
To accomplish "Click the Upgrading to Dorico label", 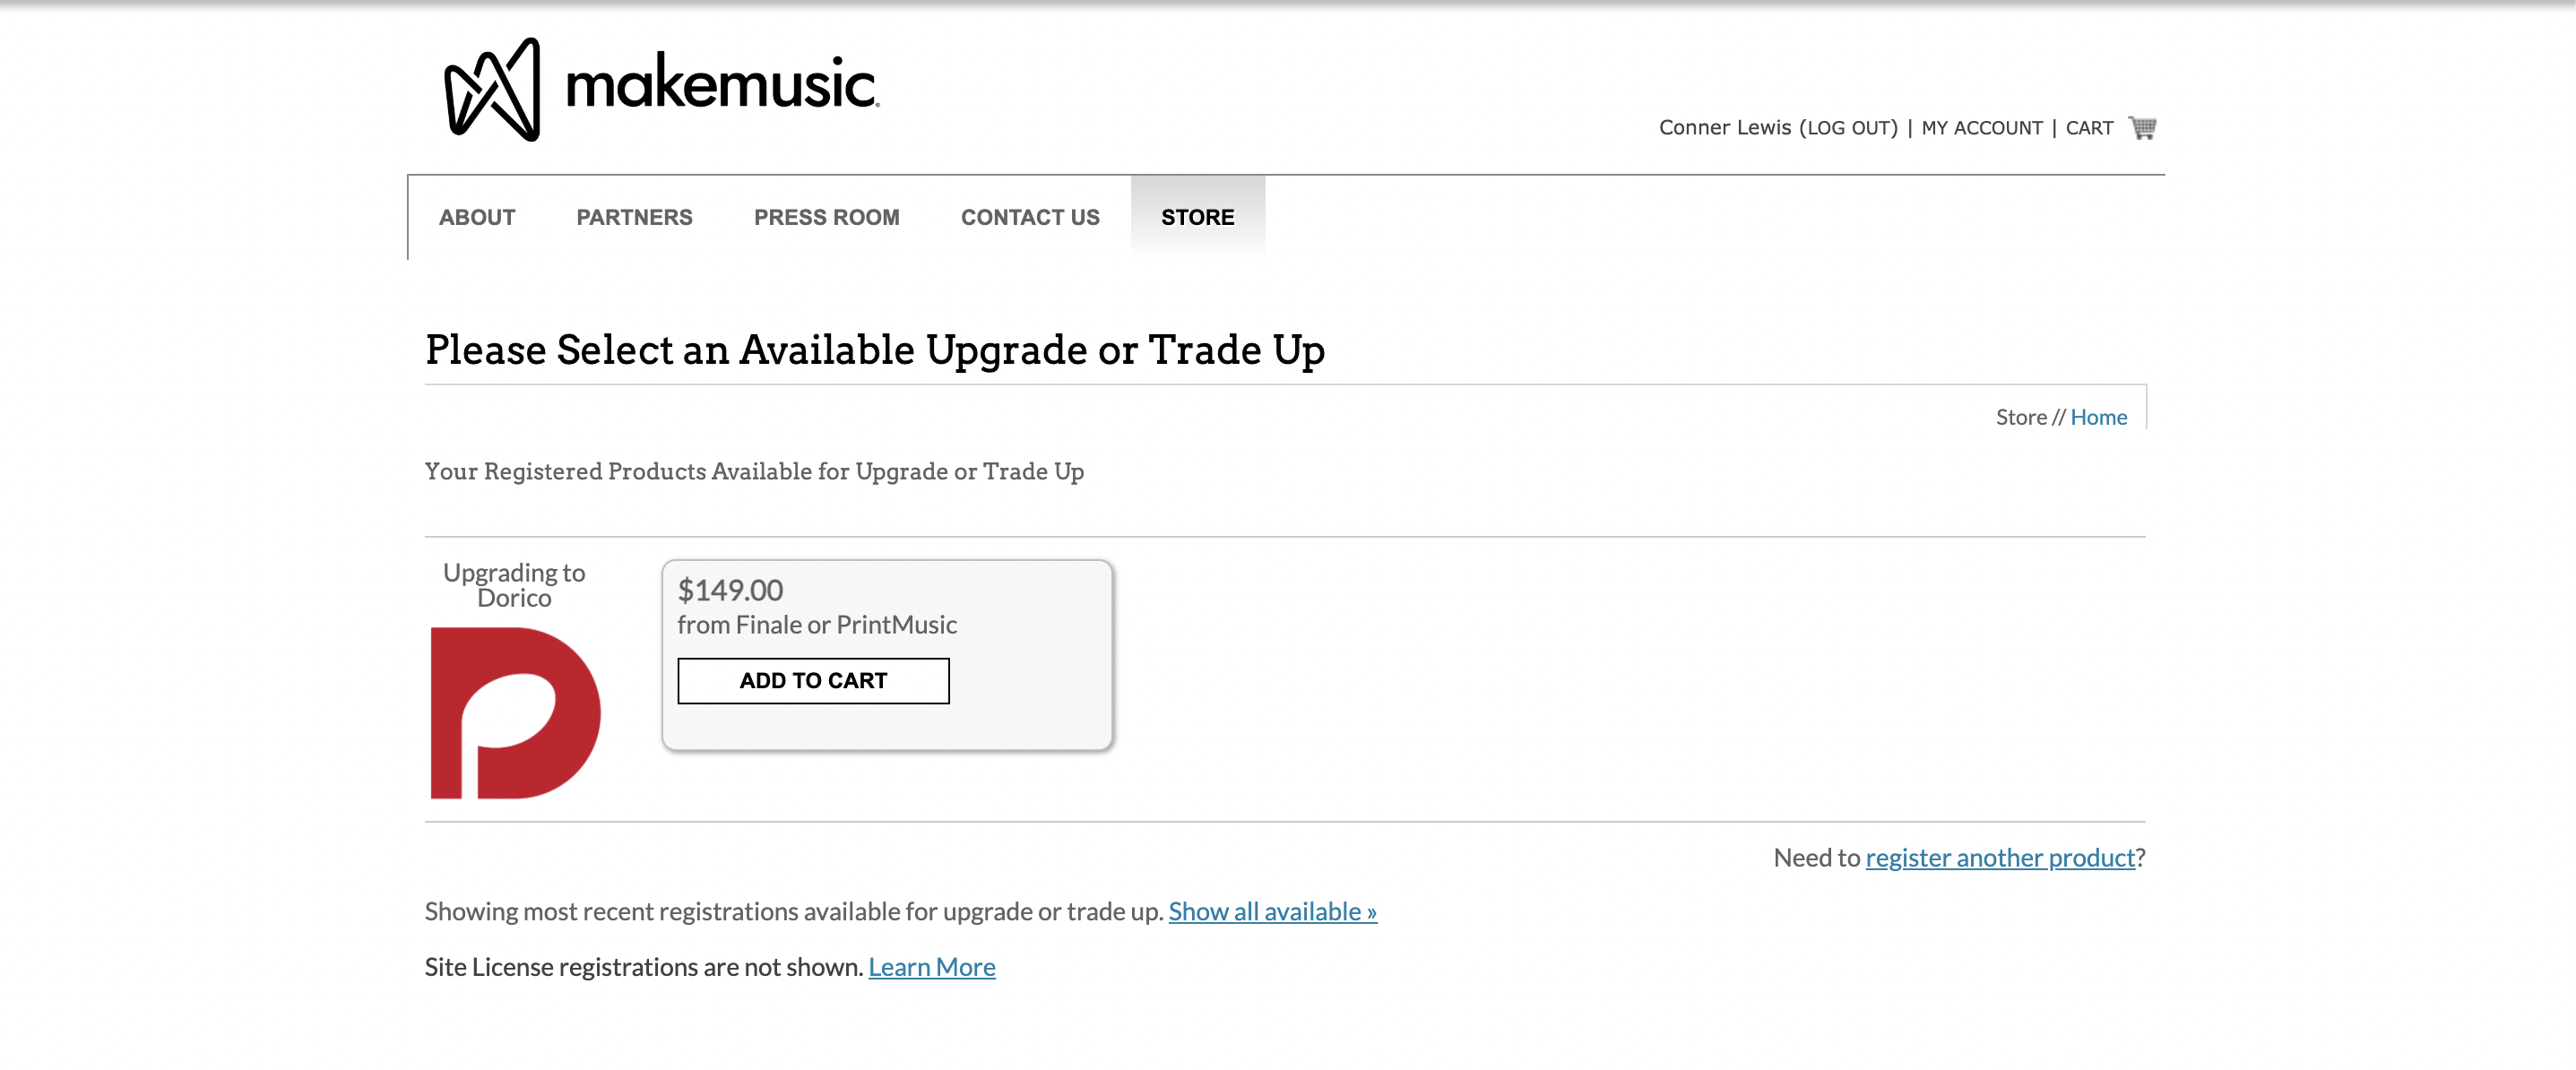I will 514,585.
